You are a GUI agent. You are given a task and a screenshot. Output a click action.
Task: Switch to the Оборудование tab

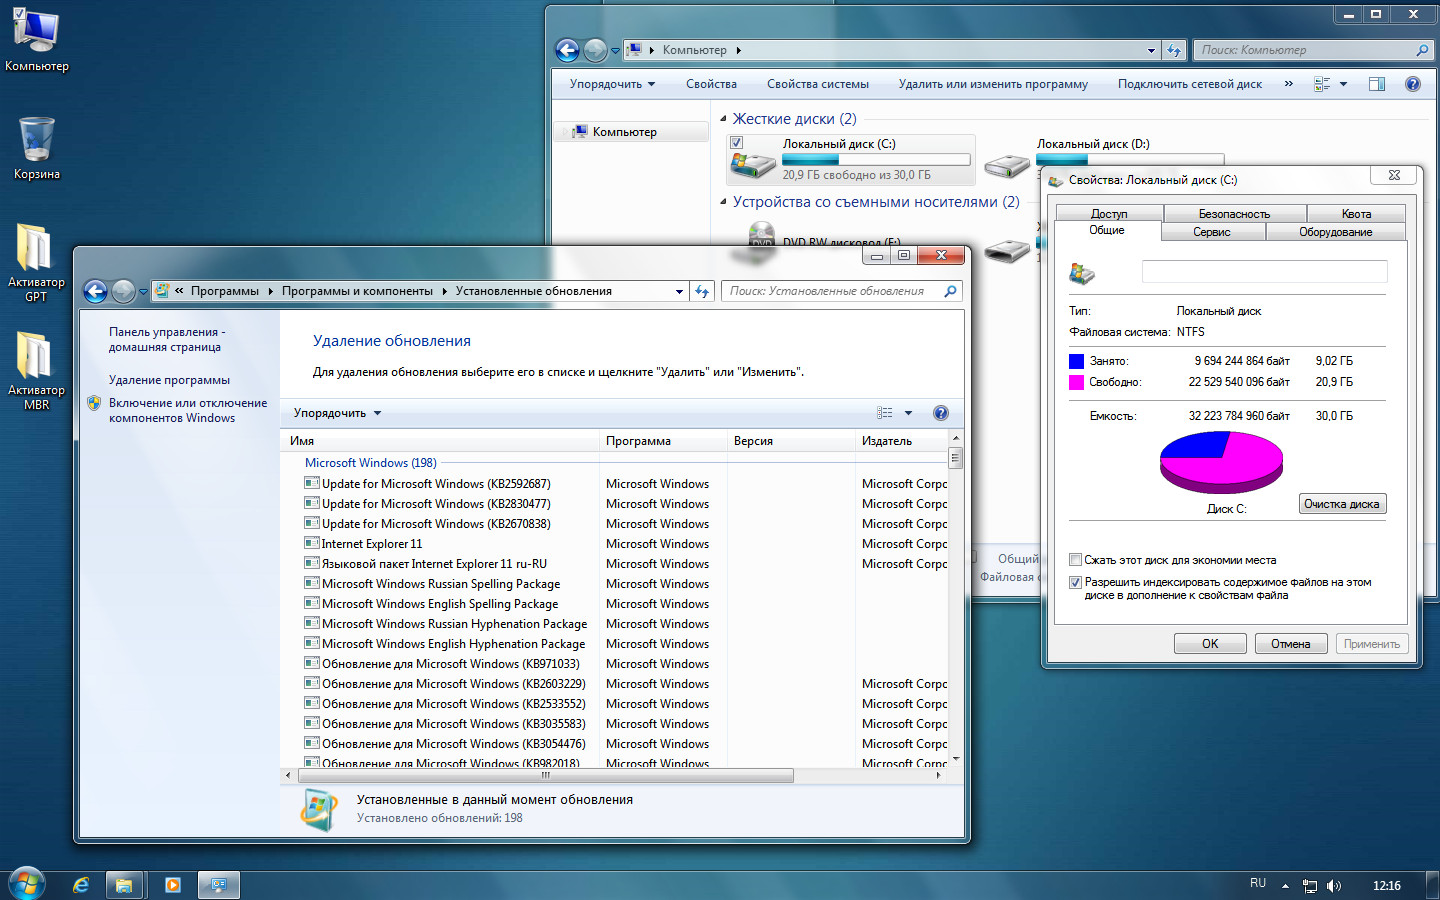click(x=1335, y=232)
